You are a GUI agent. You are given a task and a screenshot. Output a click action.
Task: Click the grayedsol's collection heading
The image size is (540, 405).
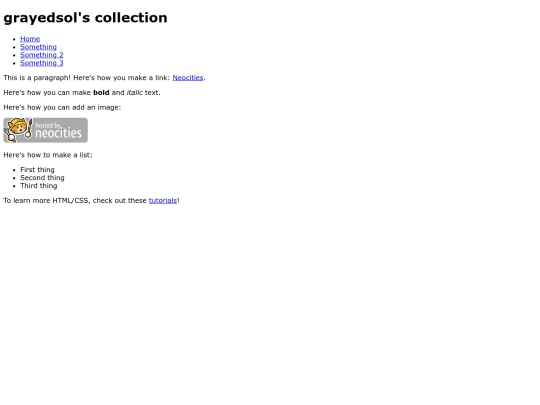[x=85, y=18]
